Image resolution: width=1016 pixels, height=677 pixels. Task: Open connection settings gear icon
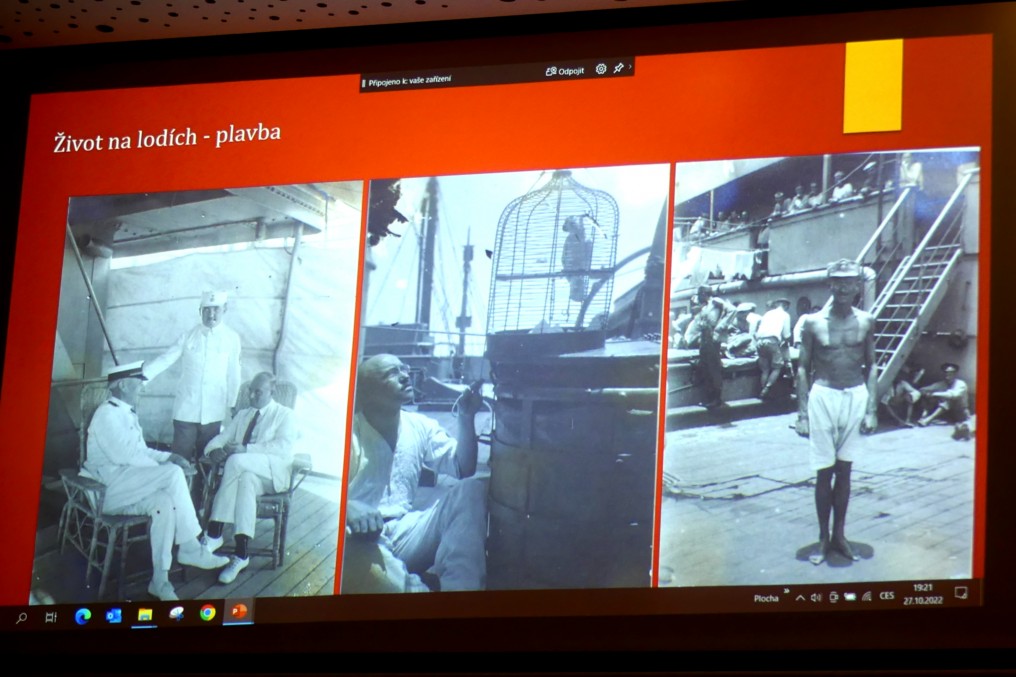(x=601, y=69)
